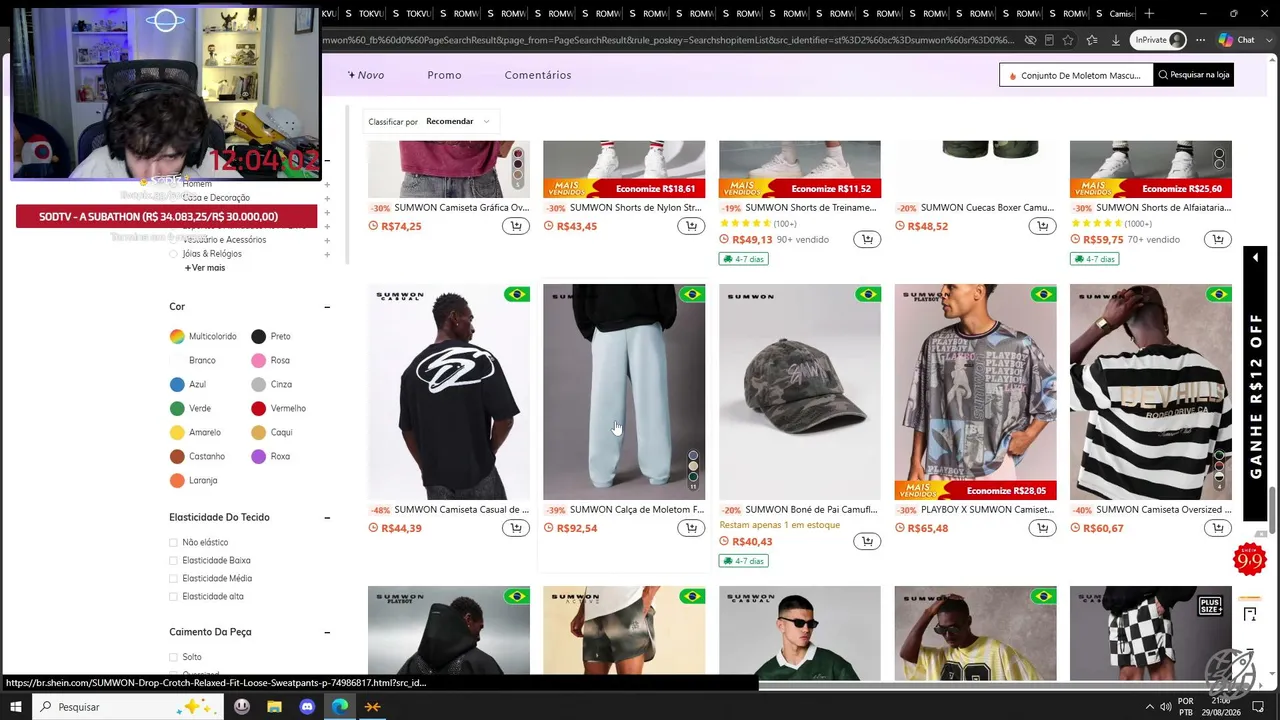Open the camouflage cap product thumbnail
This screenshot has width=1280, height=720.
click(800, 392)
